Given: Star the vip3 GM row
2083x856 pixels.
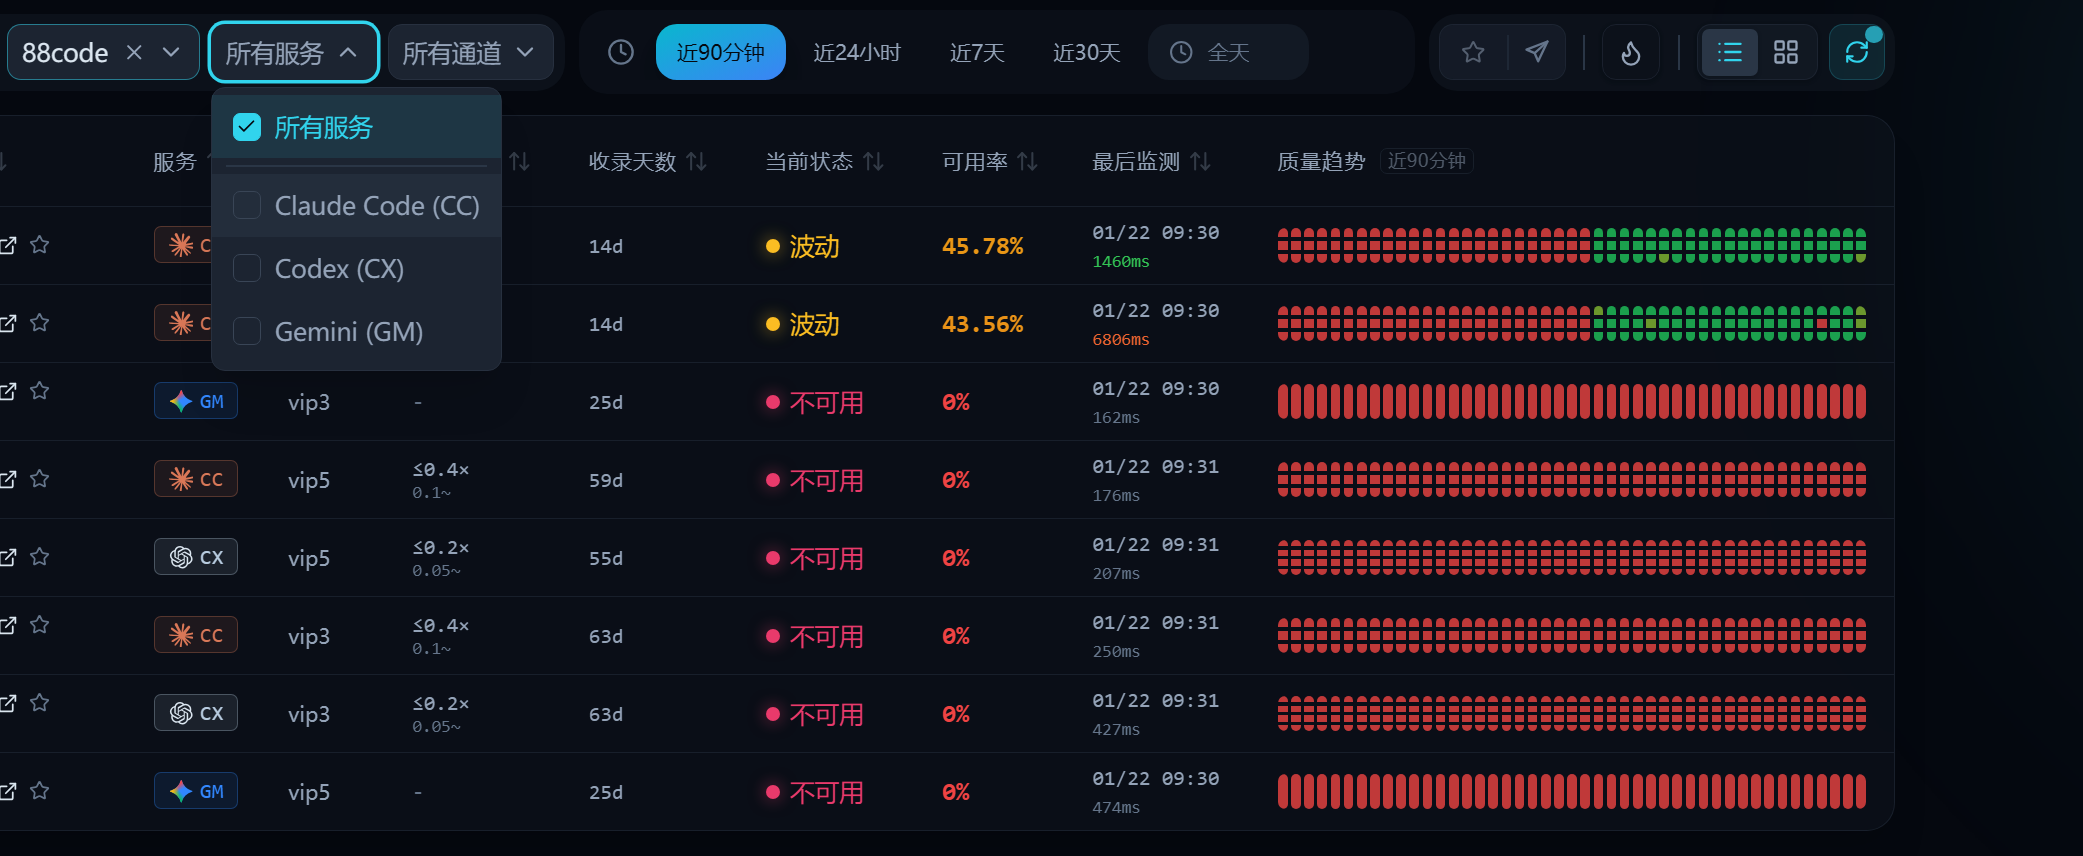Looking at the screenshot, I should pyautogui.click(x=40, y=391).
